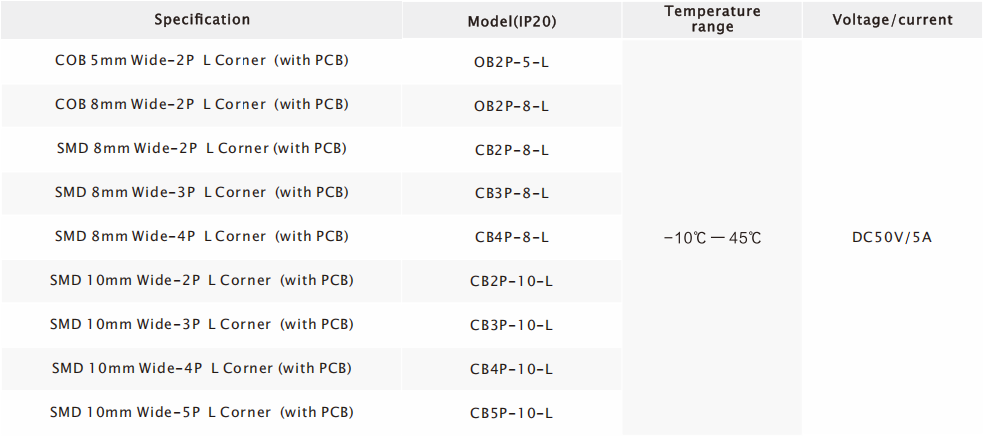
Task: Select the SMD 8mm Wide-4P L Corner specification
Action: (202, 237)
